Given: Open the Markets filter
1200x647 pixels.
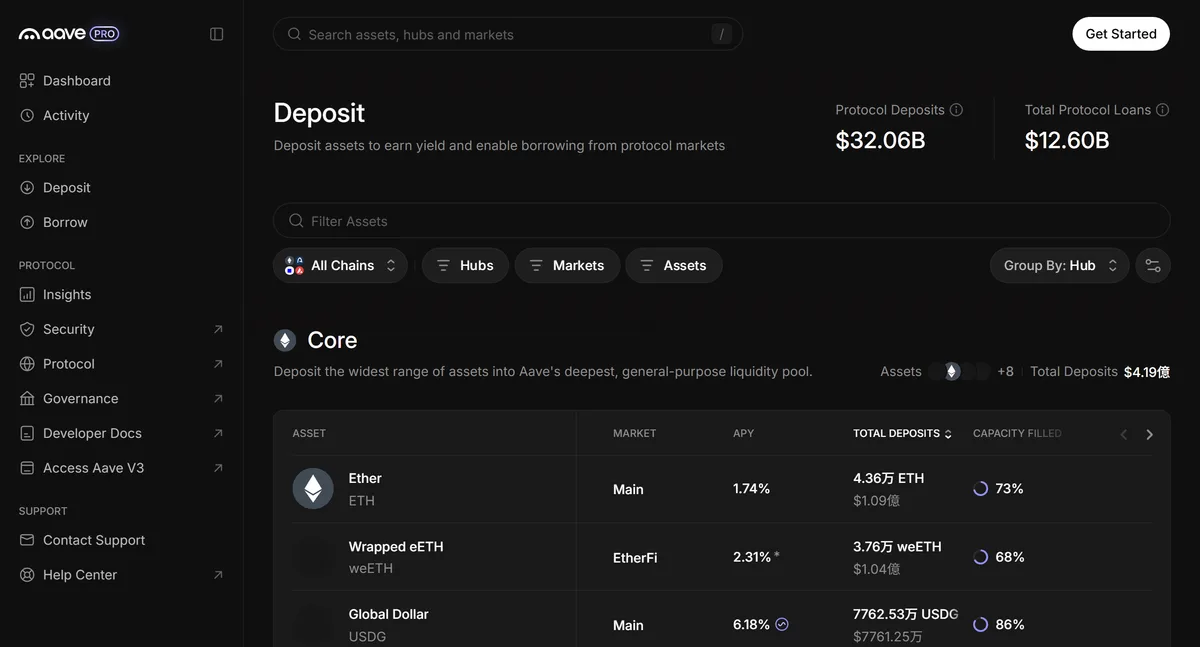Looking at the screenshot, I should tap(567, 265).
